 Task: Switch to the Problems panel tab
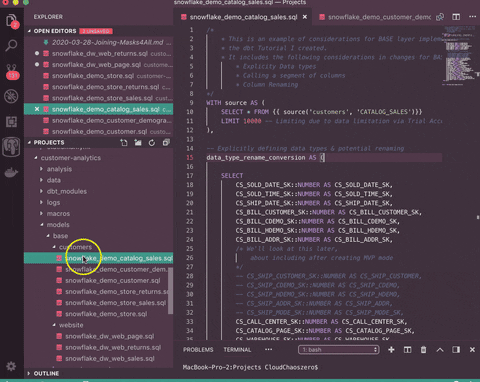click(x=198, y=350)
